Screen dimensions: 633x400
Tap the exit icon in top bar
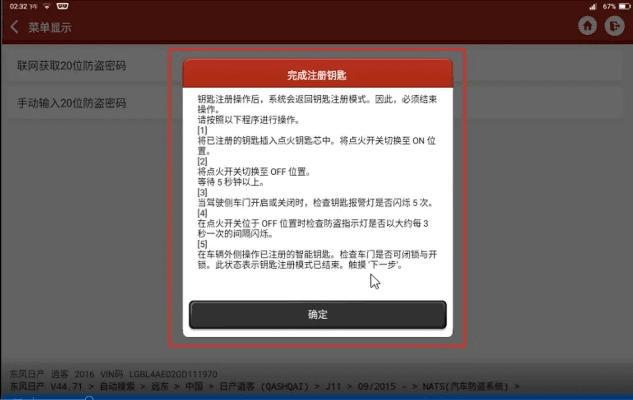614,26
